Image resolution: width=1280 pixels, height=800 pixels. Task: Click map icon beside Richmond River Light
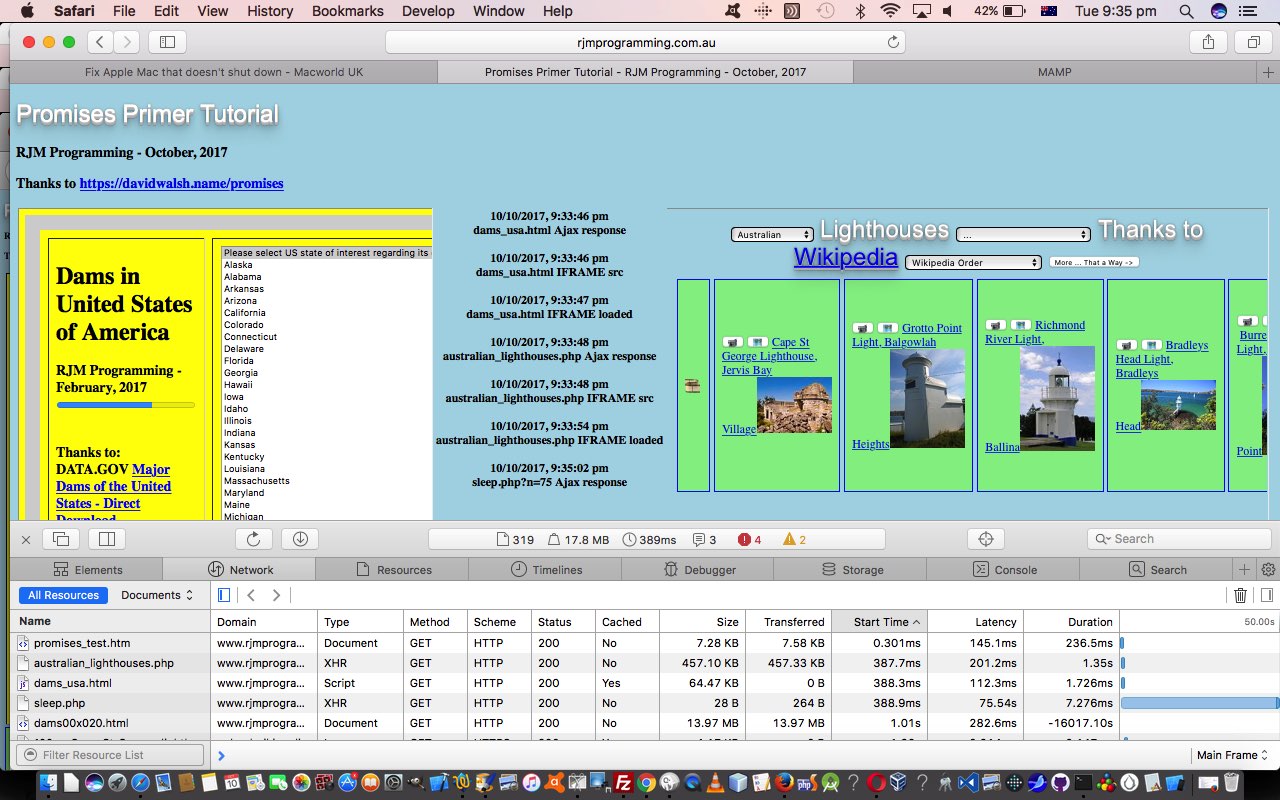coord(1021,325)
